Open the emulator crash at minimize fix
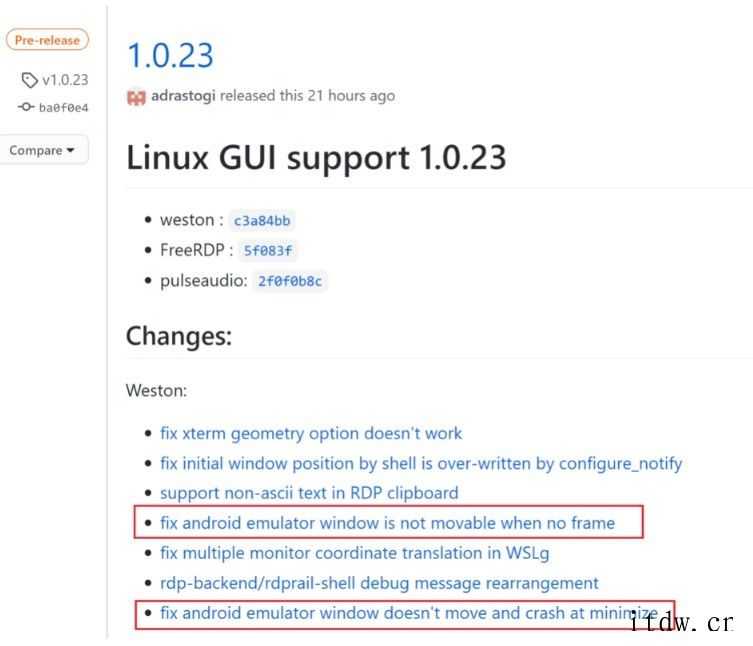This screenshot has width=753, height=646. pyautogui.click(x=409, y=613)
